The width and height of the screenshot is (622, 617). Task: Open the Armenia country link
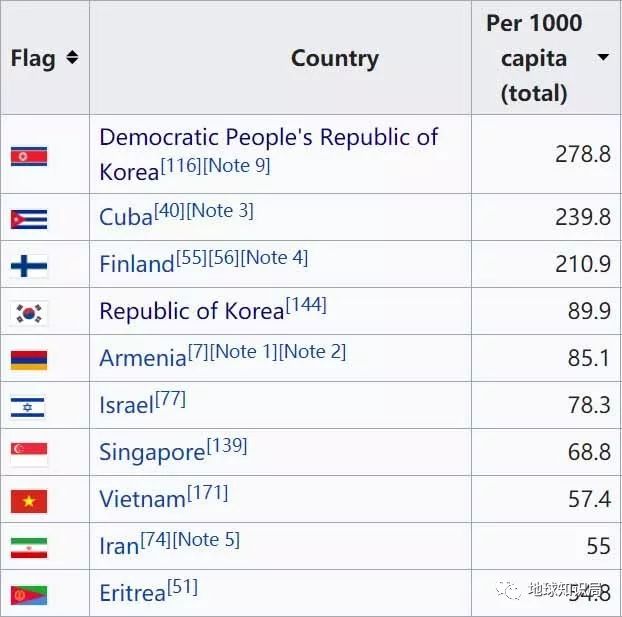coord(143,358)
